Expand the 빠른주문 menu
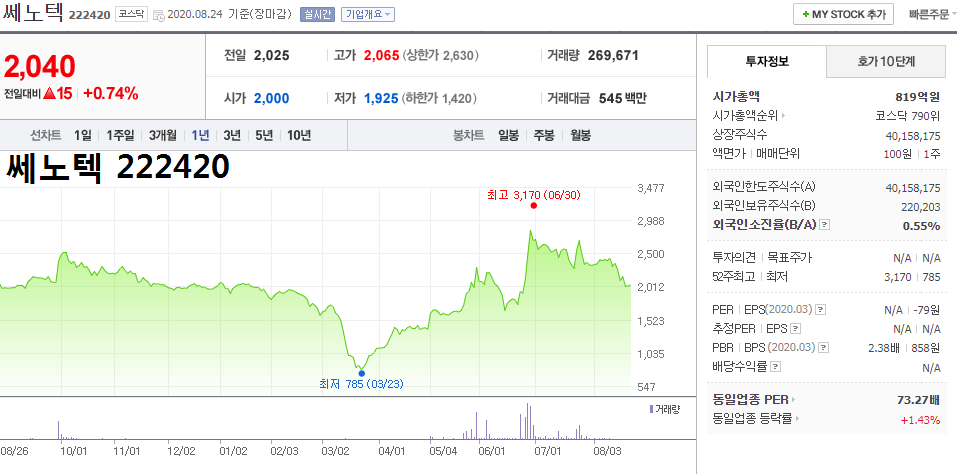 pyautogui.click(x=932, y=14)
